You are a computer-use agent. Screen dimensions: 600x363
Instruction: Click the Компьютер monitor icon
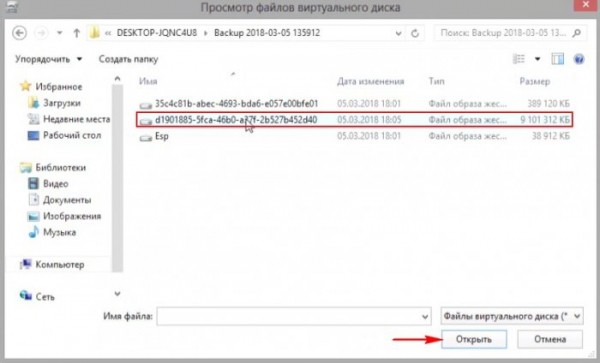[x=26, y=265]
